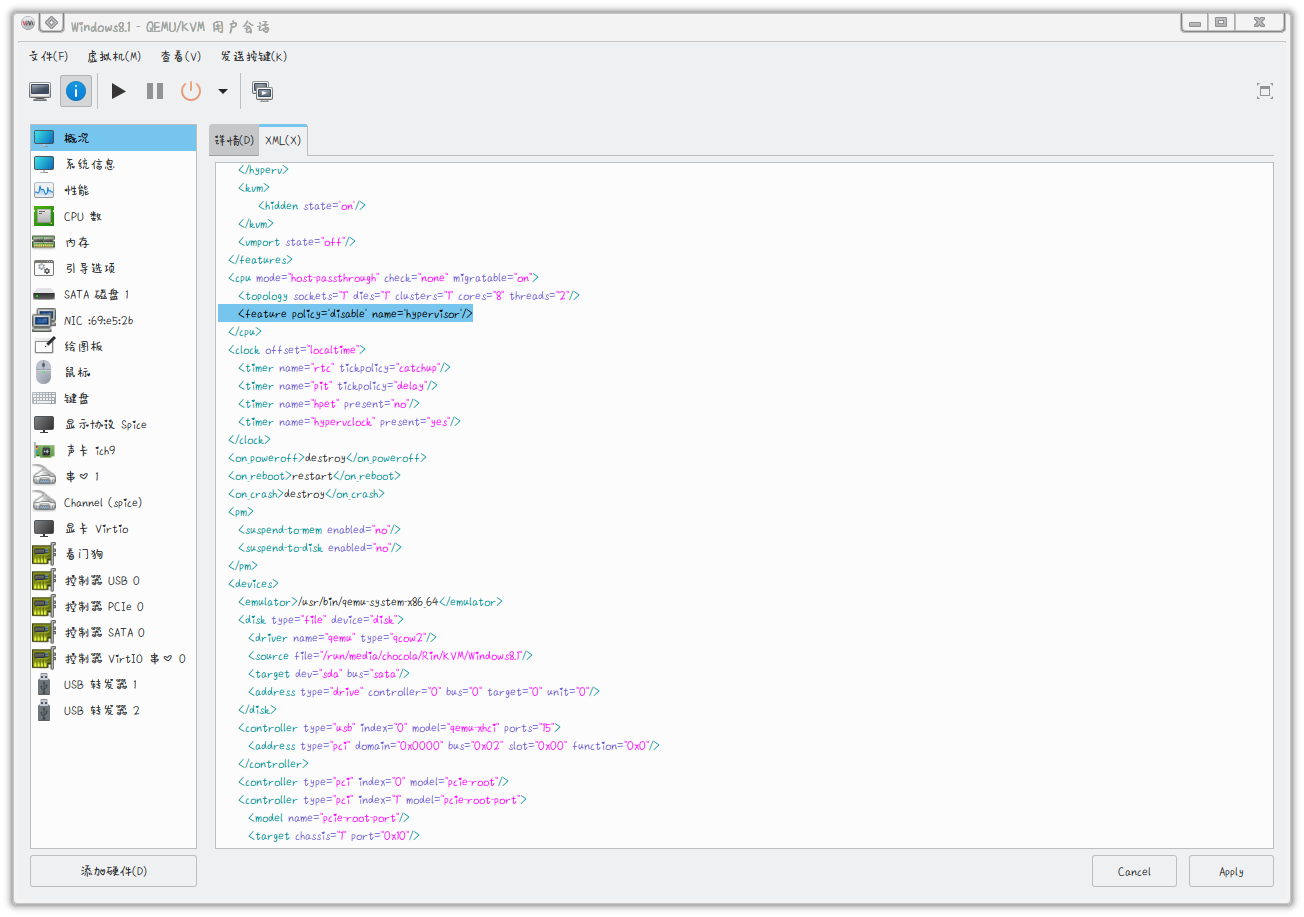Click the highlighted feature policy hypervisor line
Screen dimensions: 1304x917
tap(354, 314)
